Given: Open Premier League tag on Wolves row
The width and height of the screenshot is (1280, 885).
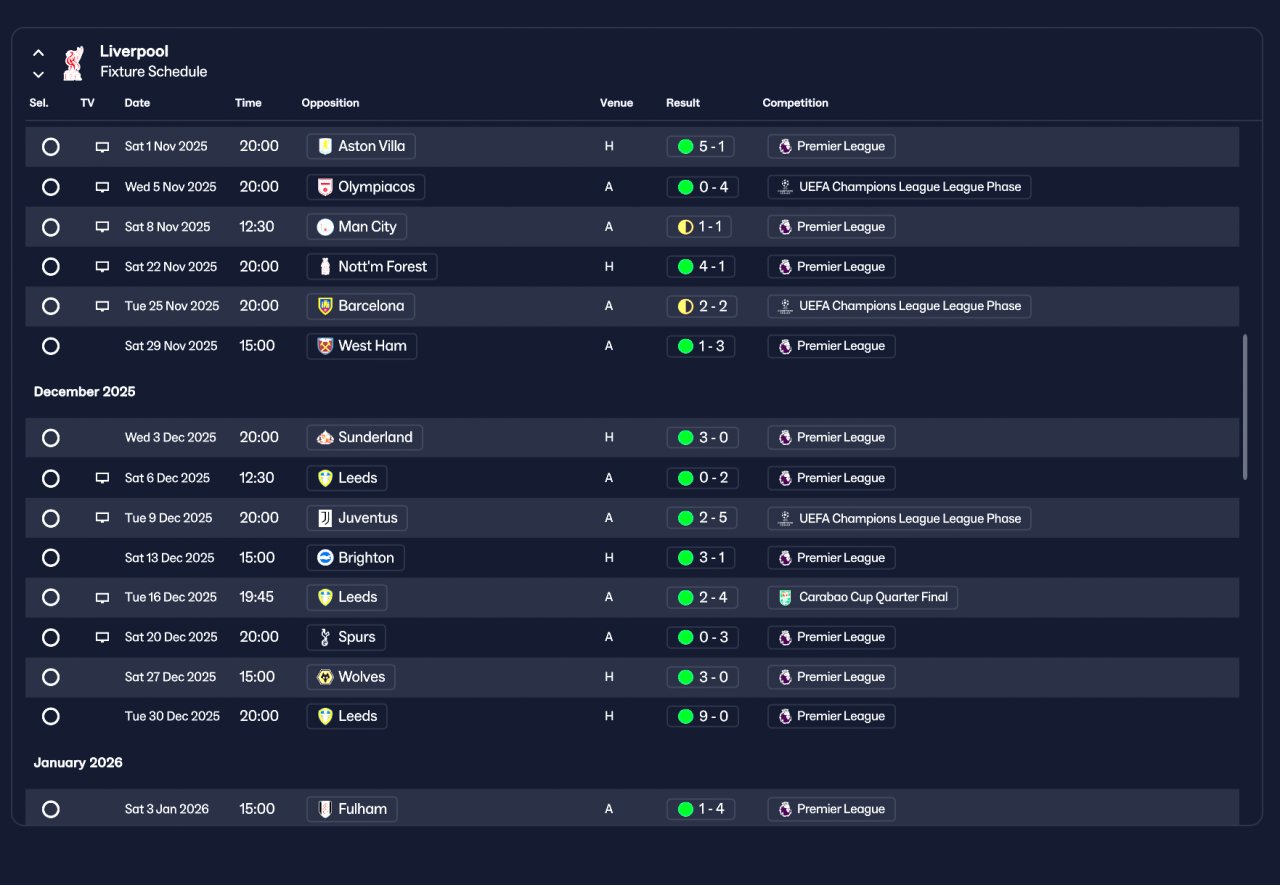Looking at the screenshot, I should 831,677.
